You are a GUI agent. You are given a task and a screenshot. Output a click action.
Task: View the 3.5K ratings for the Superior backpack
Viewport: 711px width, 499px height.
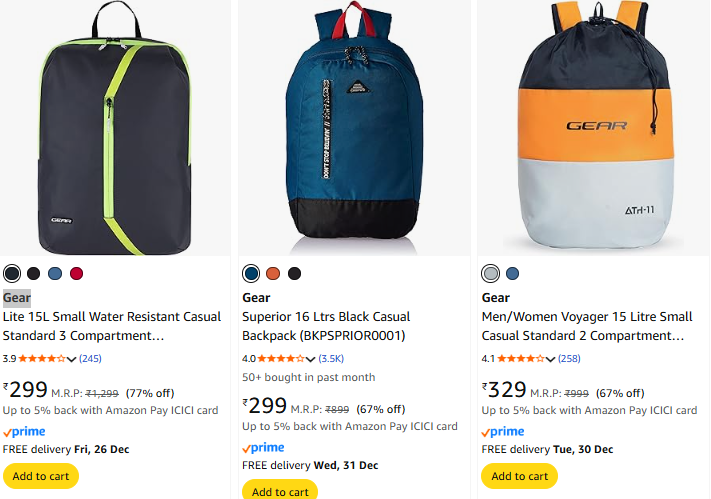[x=331, y=358]
